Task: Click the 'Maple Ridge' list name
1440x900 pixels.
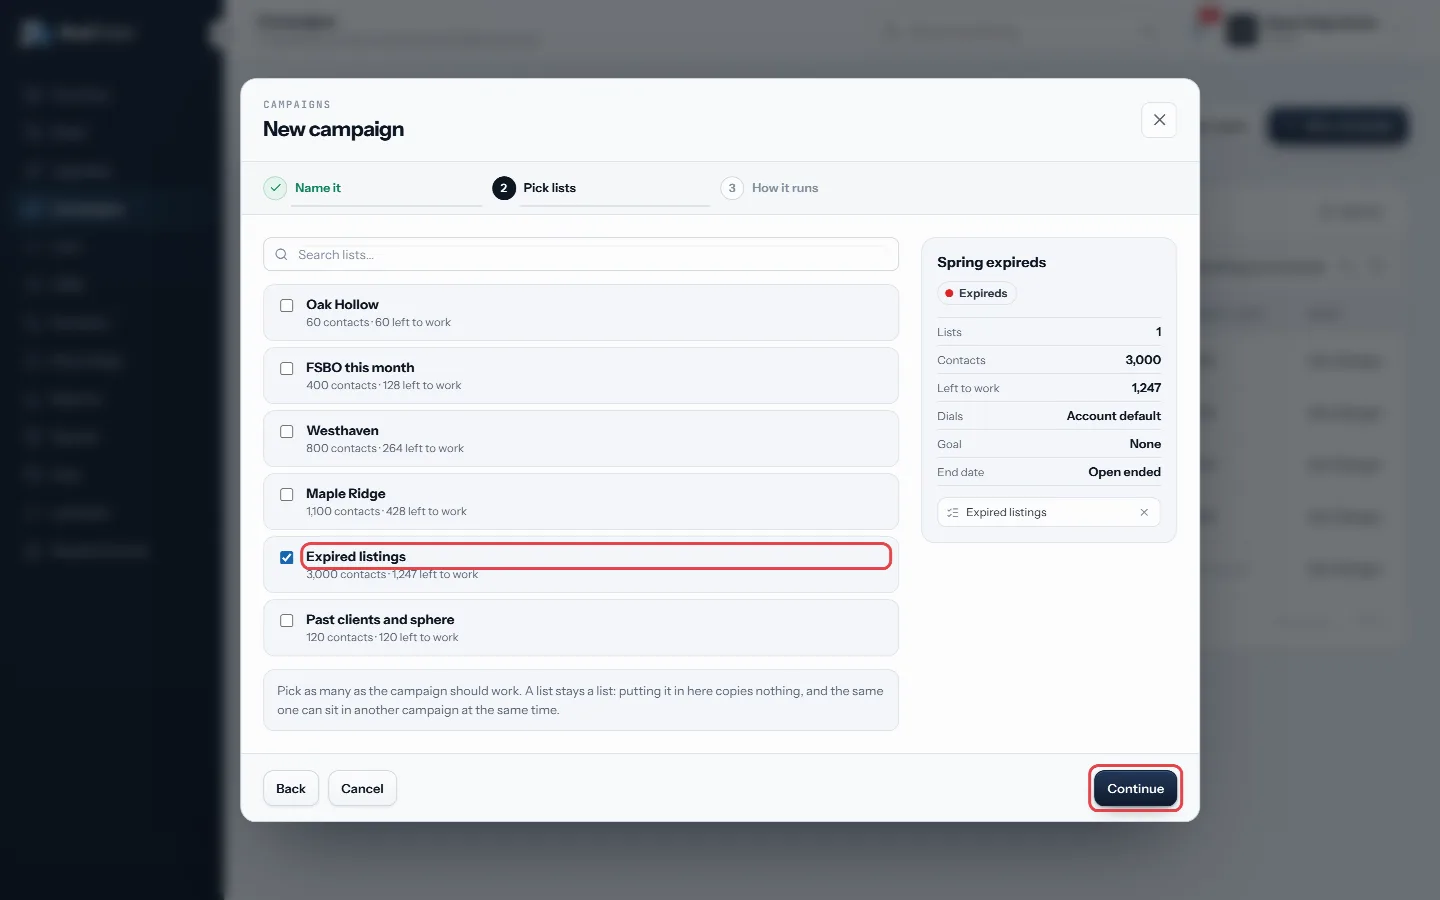Action: pyautogui.click(x=346, y=493)
